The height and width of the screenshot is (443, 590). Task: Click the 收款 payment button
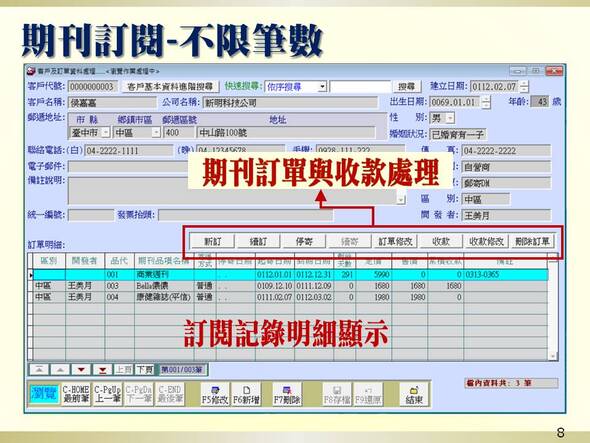click(x=441, y=241)
